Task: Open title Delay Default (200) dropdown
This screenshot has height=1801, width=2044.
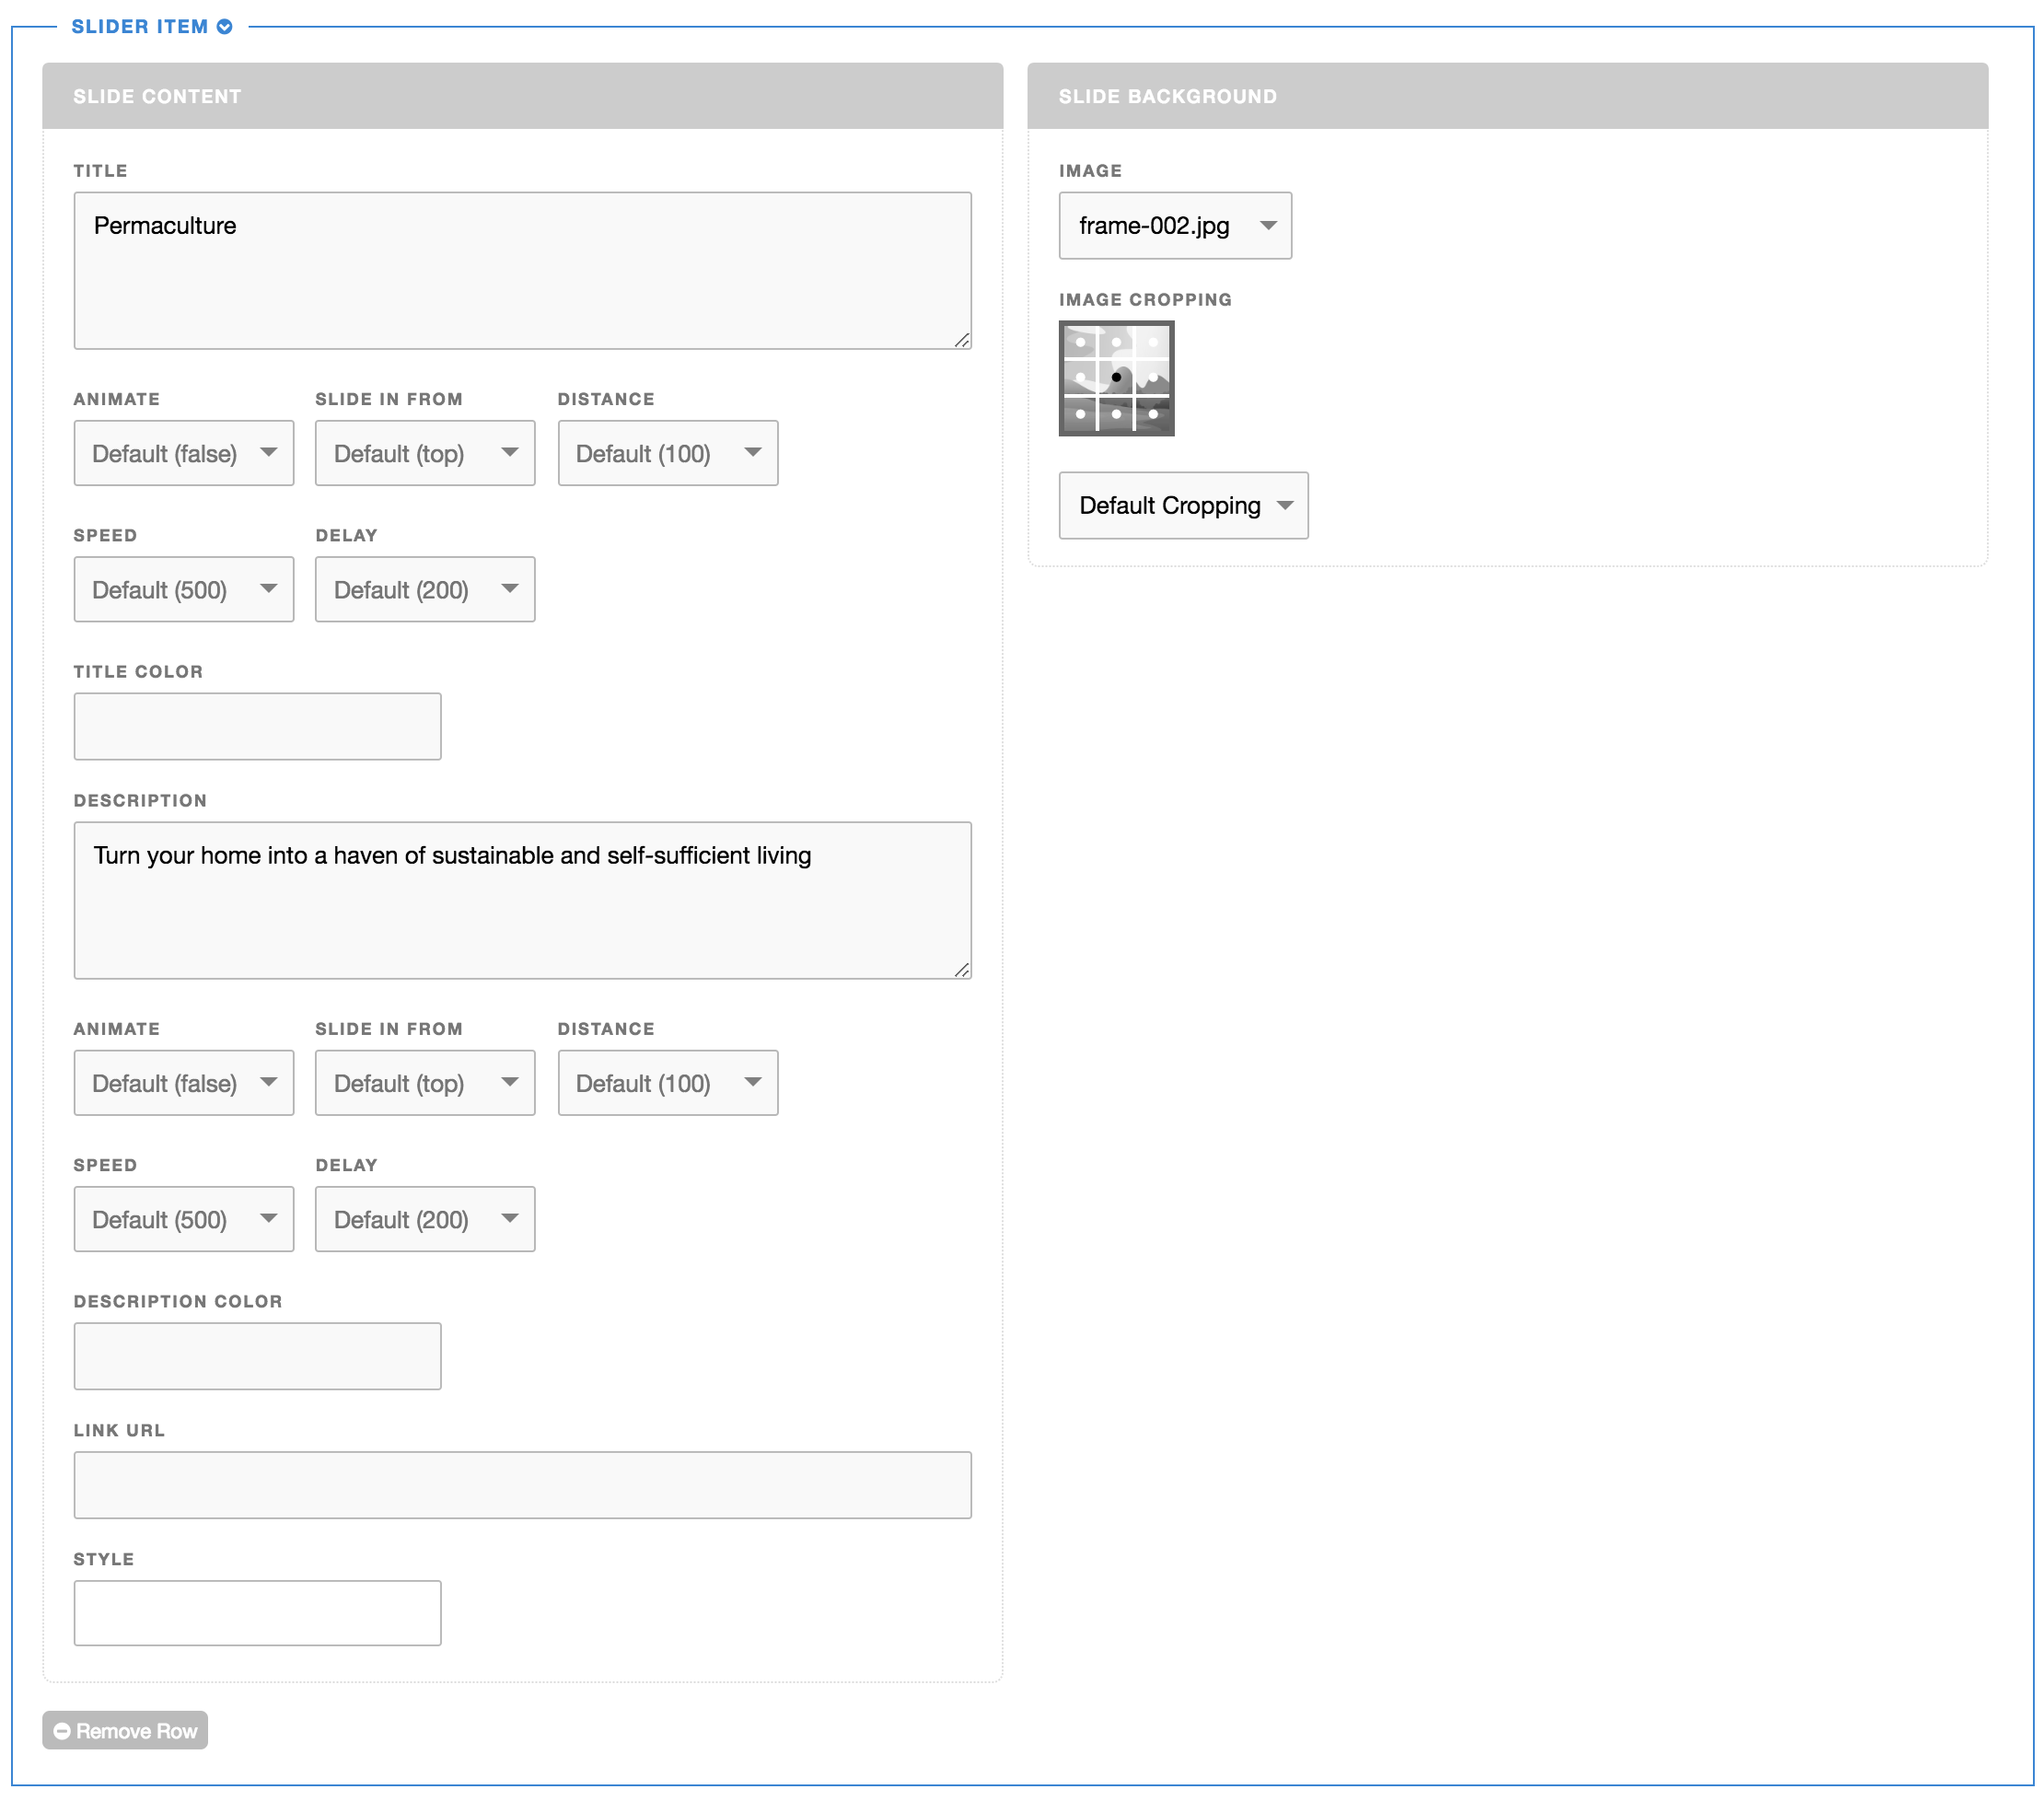Action: [x=424, y=589]
